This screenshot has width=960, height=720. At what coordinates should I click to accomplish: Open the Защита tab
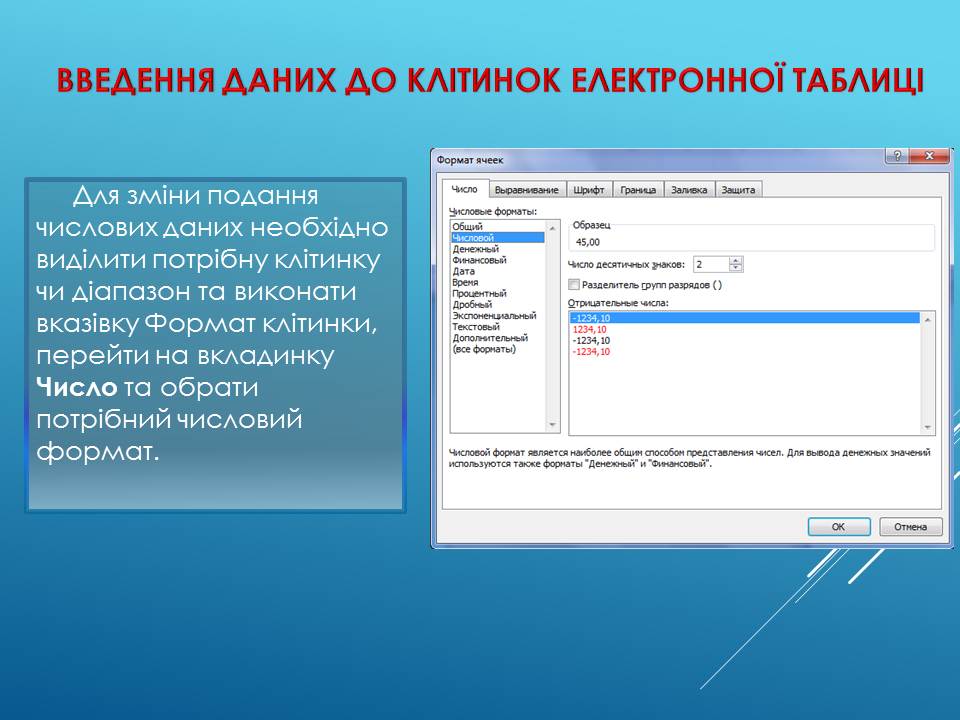[x=738, y=190]
